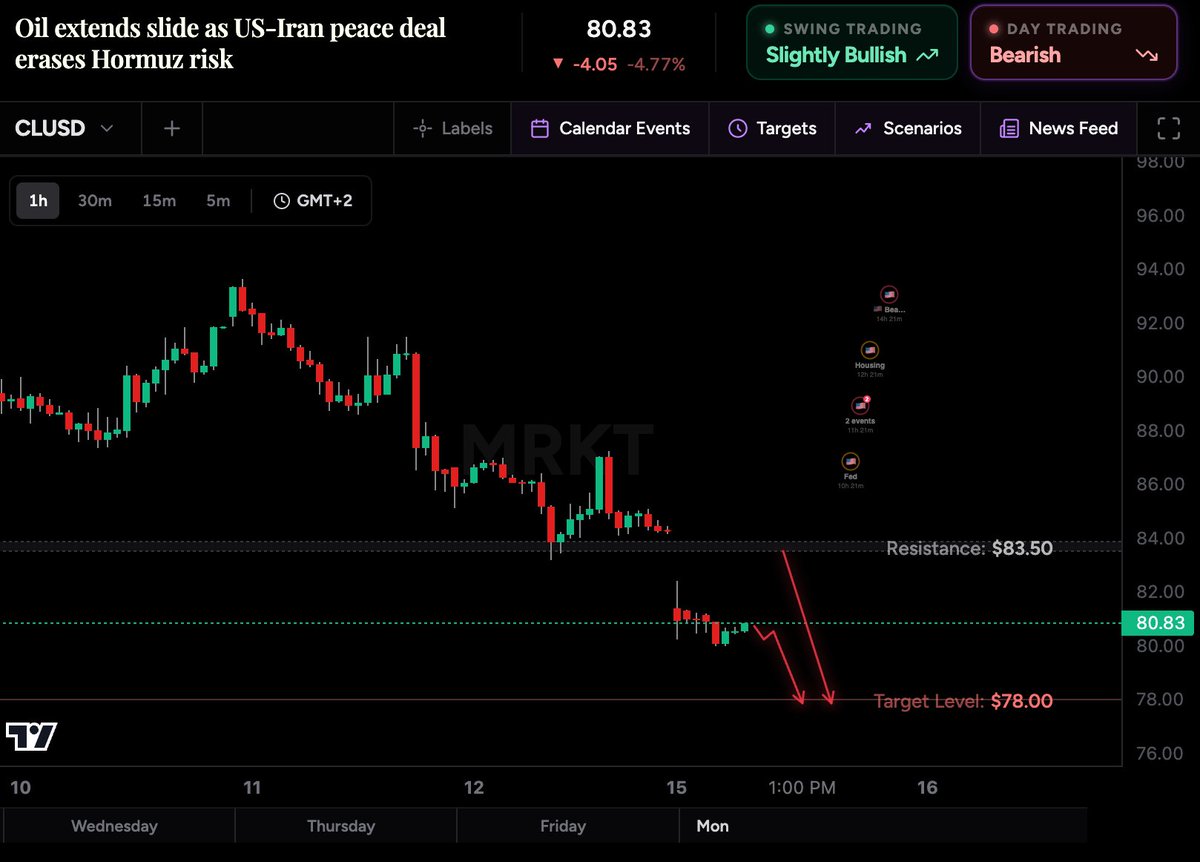Open the Bea... calendar event marker

point(889,295)
